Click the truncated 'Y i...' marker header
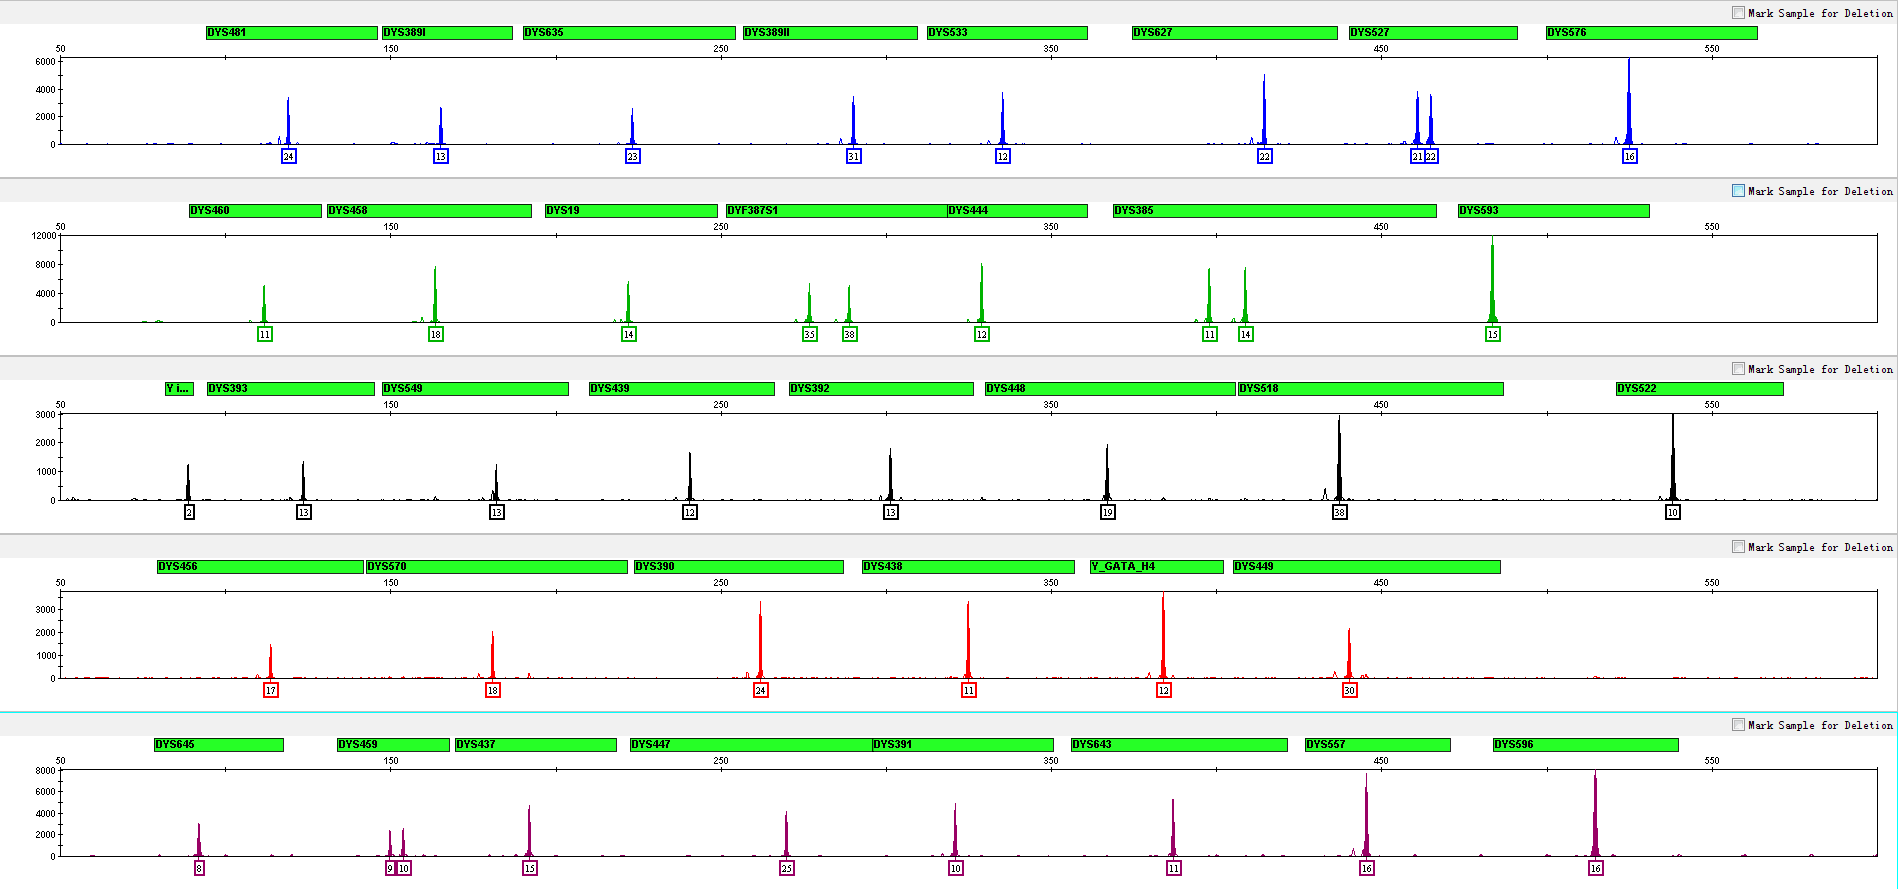Screen dimensions: 1898x889 (x=179, y=389)
